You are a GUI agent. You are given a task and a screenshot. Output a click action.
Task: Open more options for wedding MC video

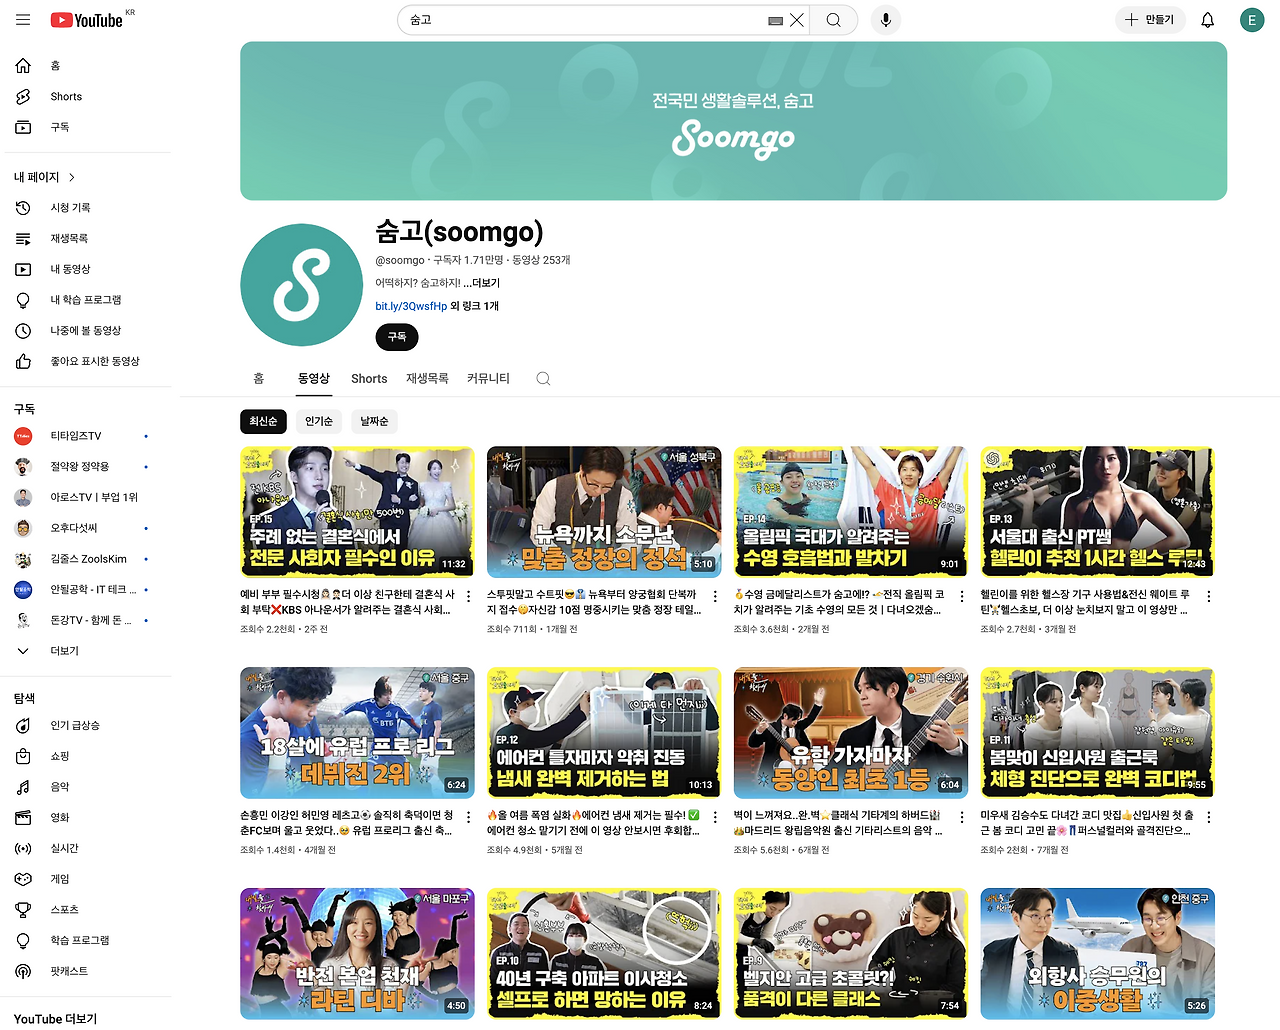(x=468, y=596)
